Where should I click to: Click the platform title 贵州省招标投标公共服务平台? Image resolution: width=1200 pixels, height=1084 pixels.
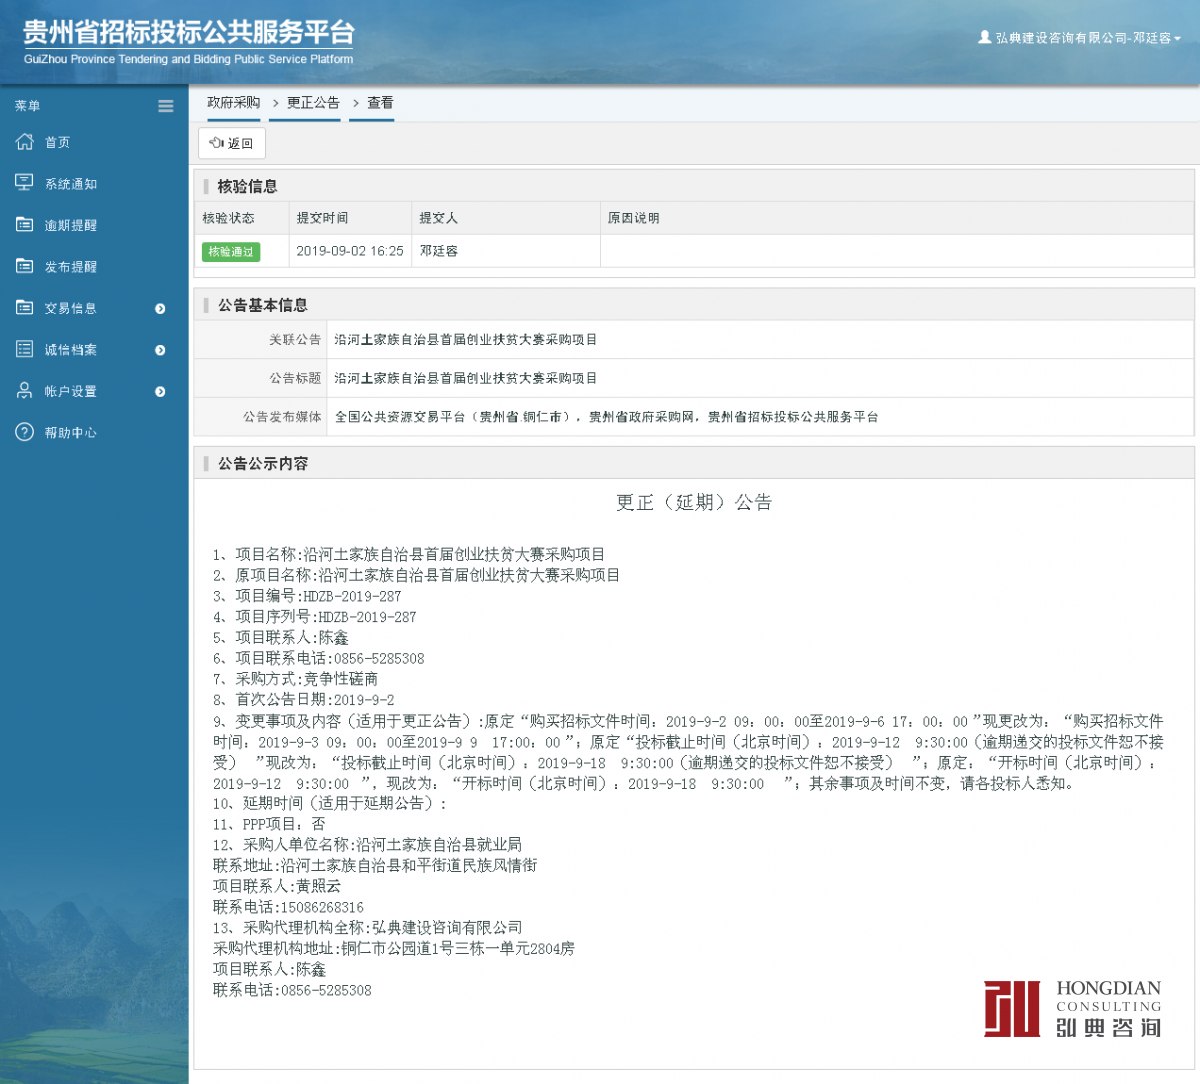[190, 31]
